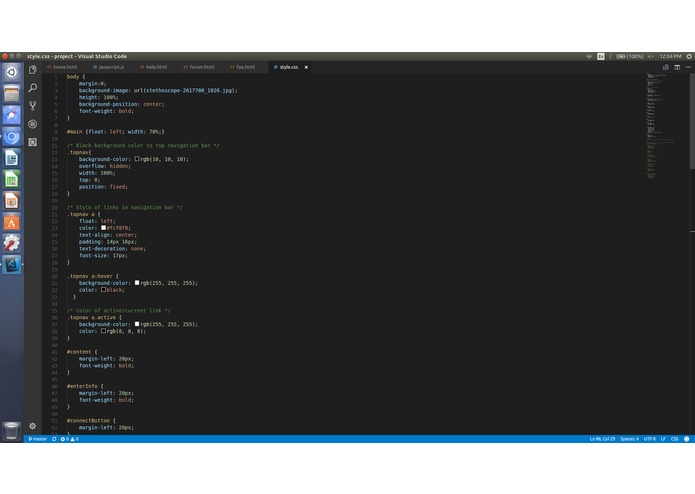The width and height of the screenshot is (695, 494).
Task: Click the rgb(0, 0, 0) swatch on line 38
Action: pyautogui.click(x=103, y=331)
